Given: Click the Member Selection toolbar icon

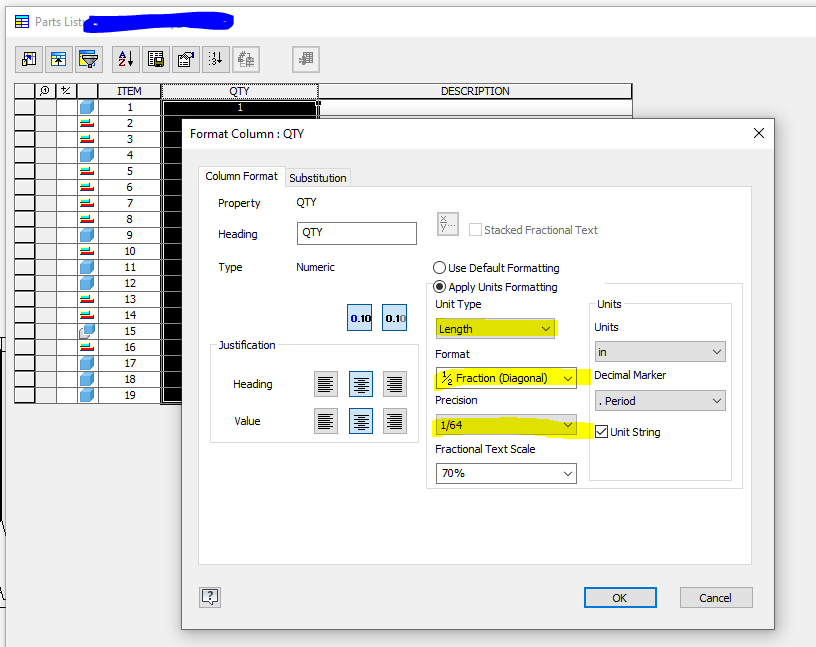Looking at the screenshot, I should pyautogui.click(x=306, y=59).
